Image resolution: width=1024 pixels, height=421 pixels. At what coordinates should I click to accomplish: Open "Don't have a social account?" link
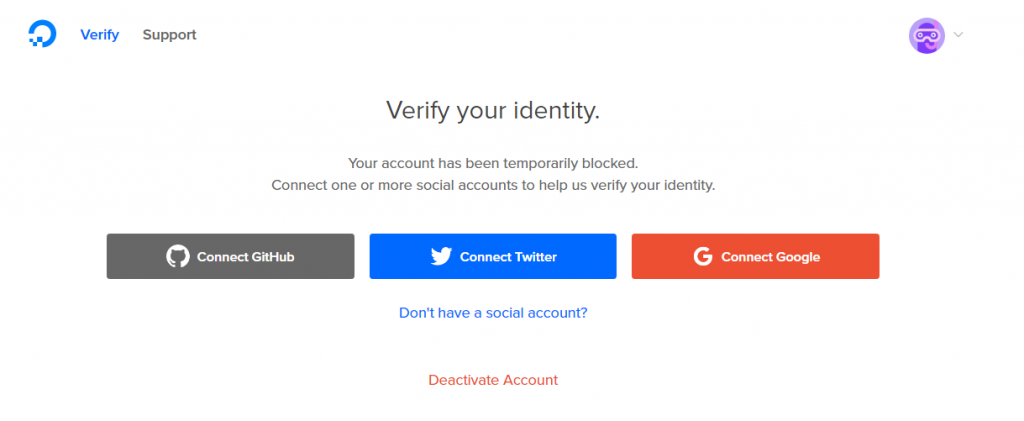point(493,313)
